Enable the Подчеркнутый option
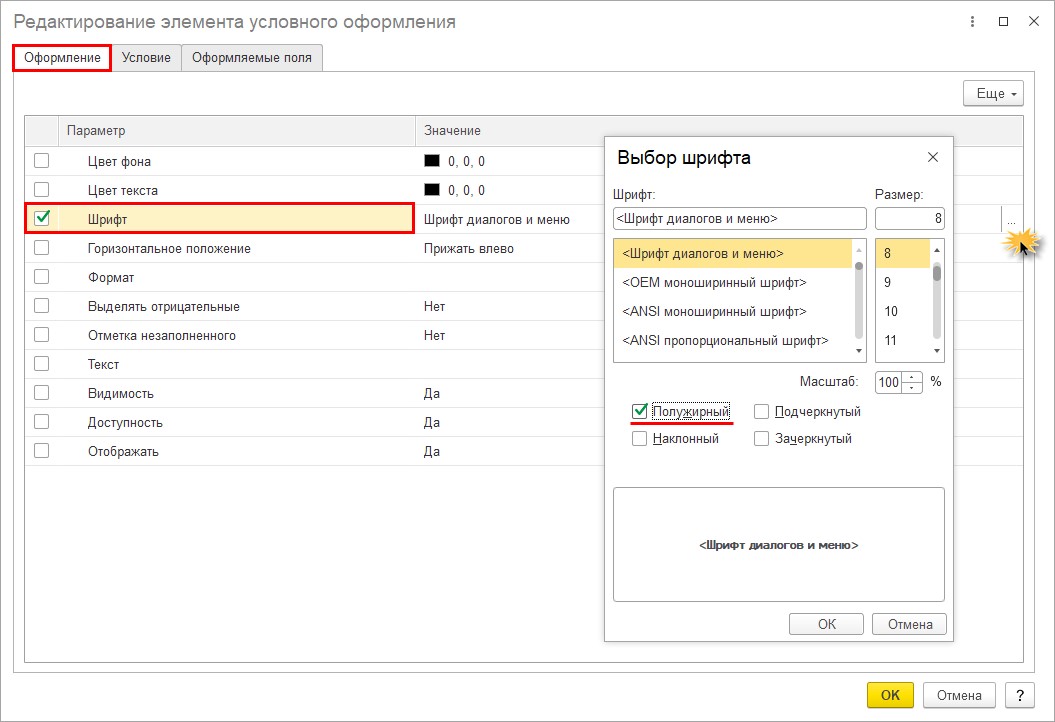1055x722 pixels. pos(762,411)
